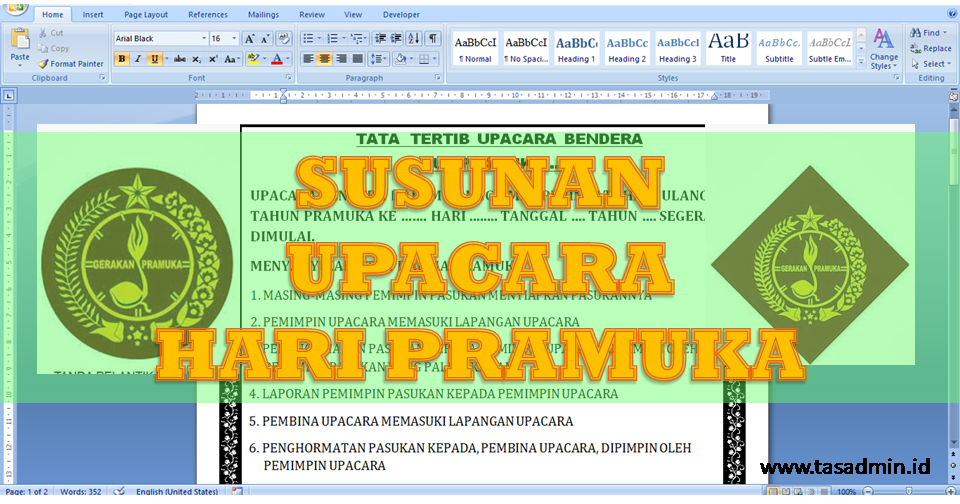Apply the red font color button
The height and width of the screenshot is (504, 960).
pos(277,59)
